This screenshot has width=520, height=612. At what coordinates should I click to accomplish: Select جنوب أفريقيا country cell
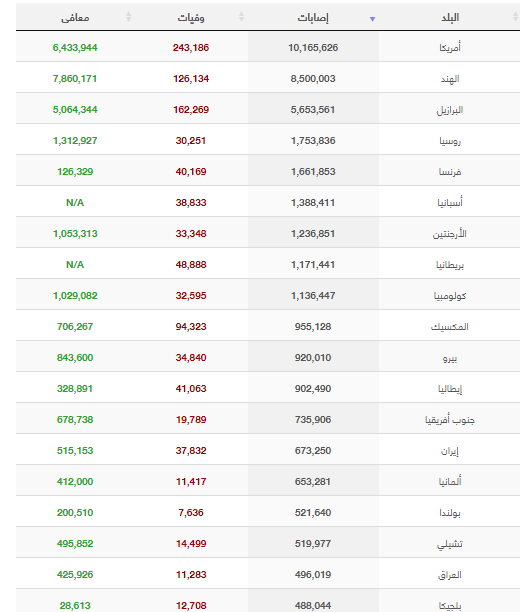pos(449,420)
